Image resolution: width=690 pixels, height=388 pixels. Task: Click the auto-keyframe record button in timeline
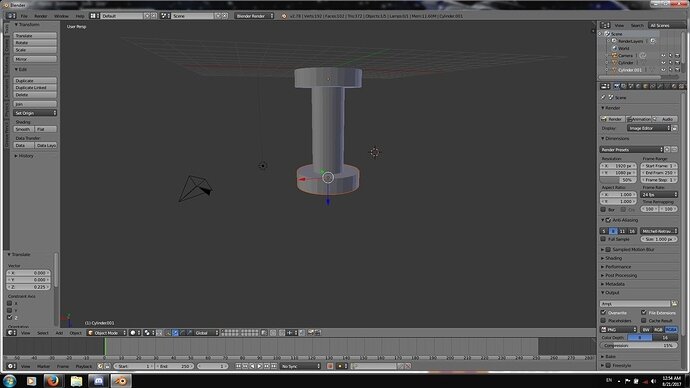pyautogui.click(x=330, y=366)
